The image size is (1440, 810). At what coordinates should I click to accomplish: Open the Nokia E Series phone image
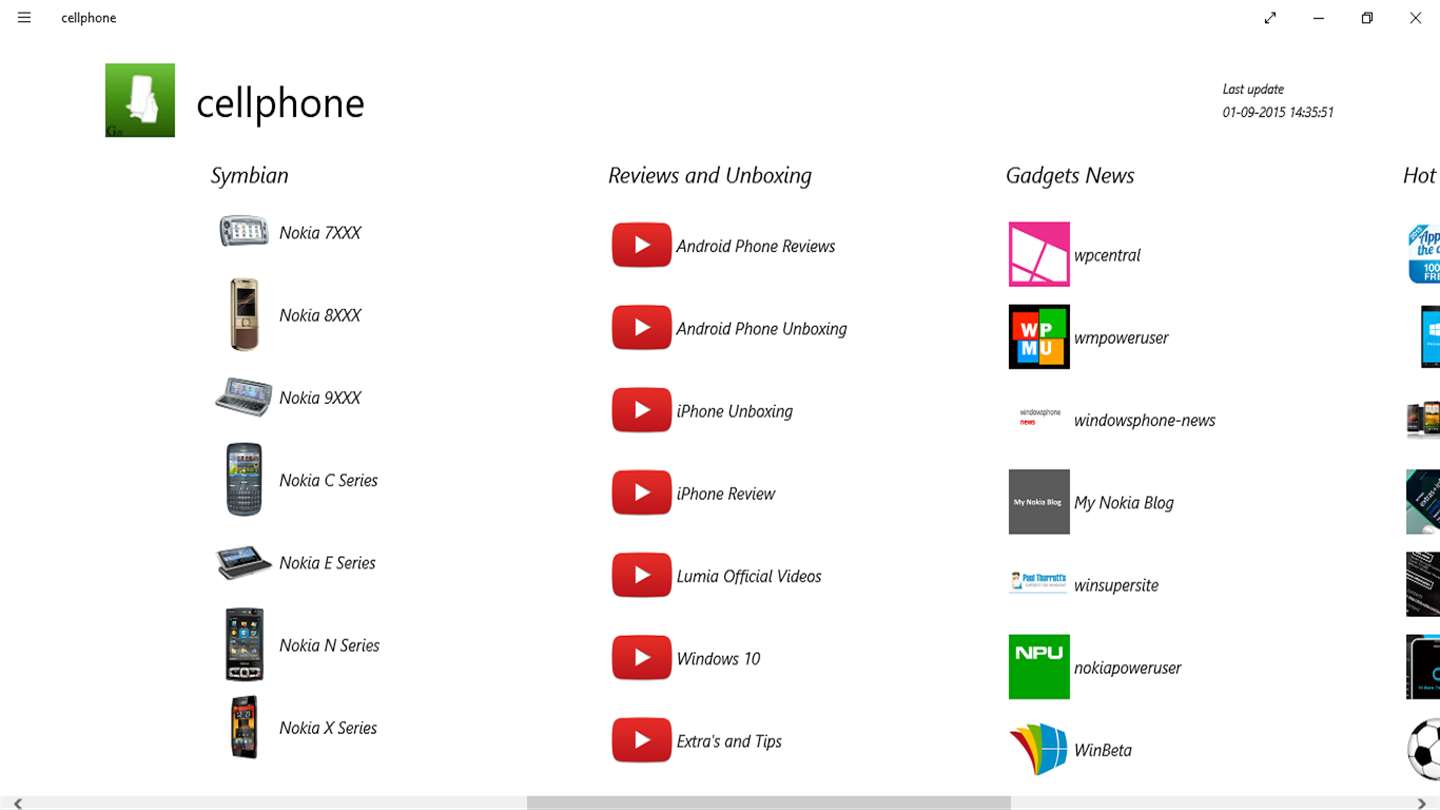click(244, 562)
